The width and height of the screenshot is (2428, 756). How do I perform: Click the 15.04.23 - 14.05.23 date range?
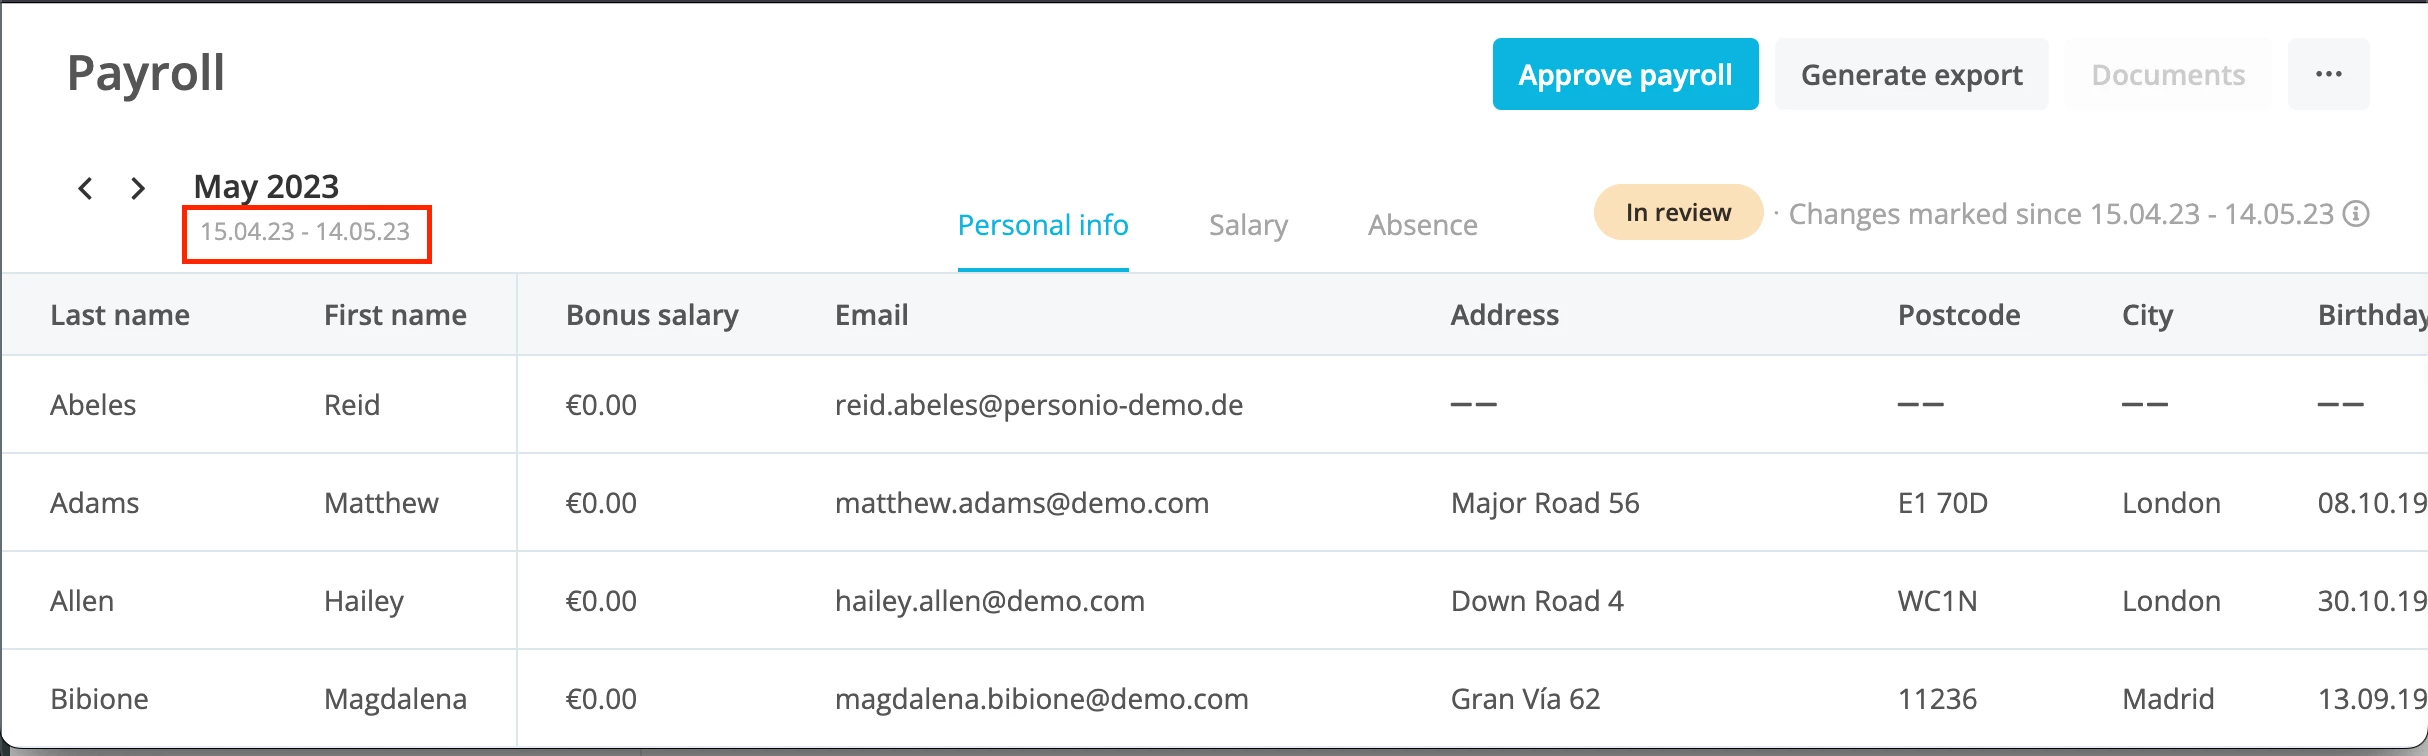(305, 232)
